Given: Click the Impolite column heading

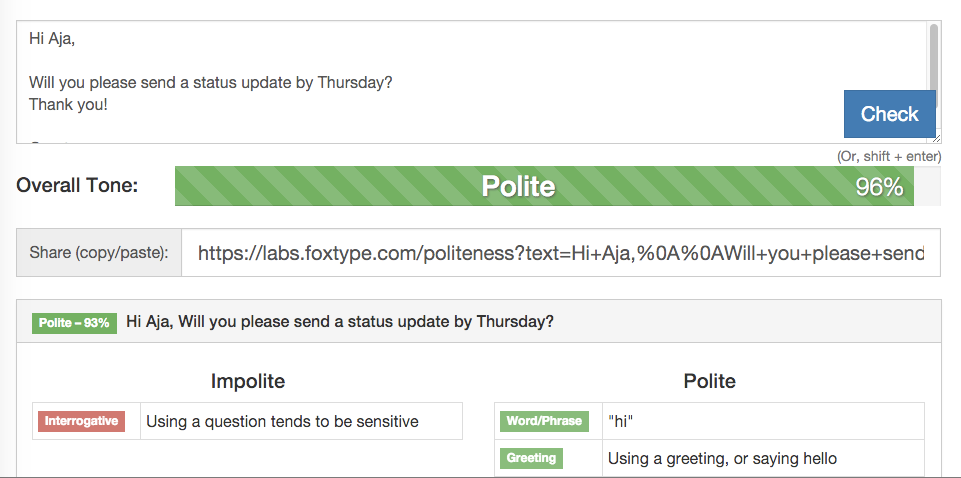Looking at the screenshot, I should point(248,381).
